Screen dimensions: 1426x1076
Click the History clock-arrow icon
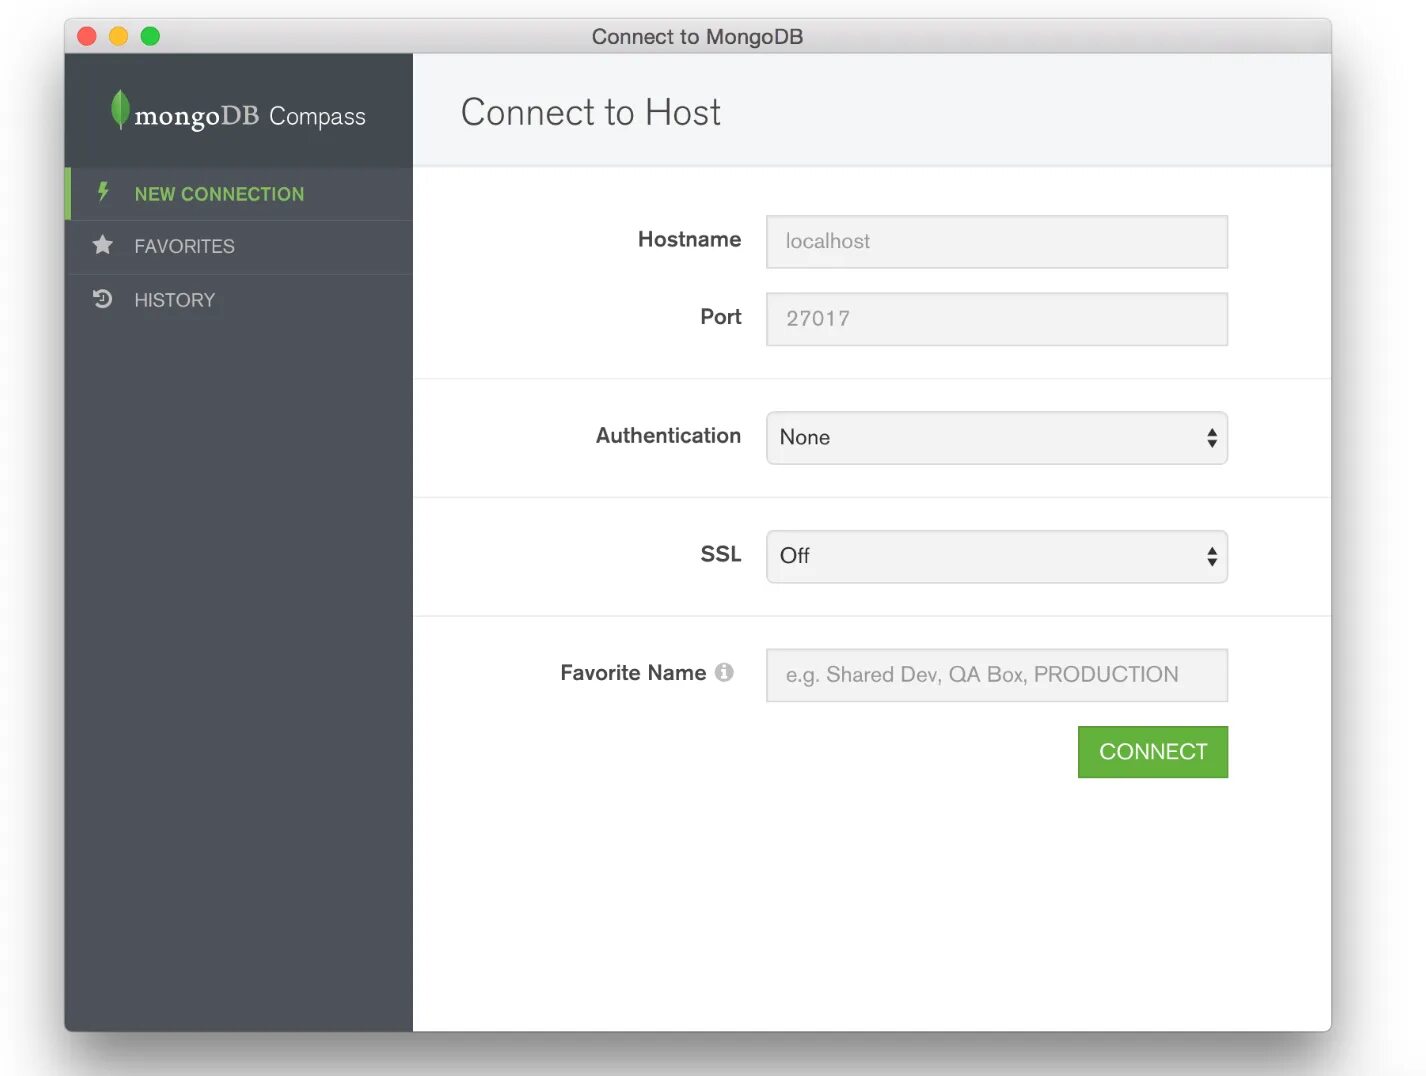(x=102, y=299)
